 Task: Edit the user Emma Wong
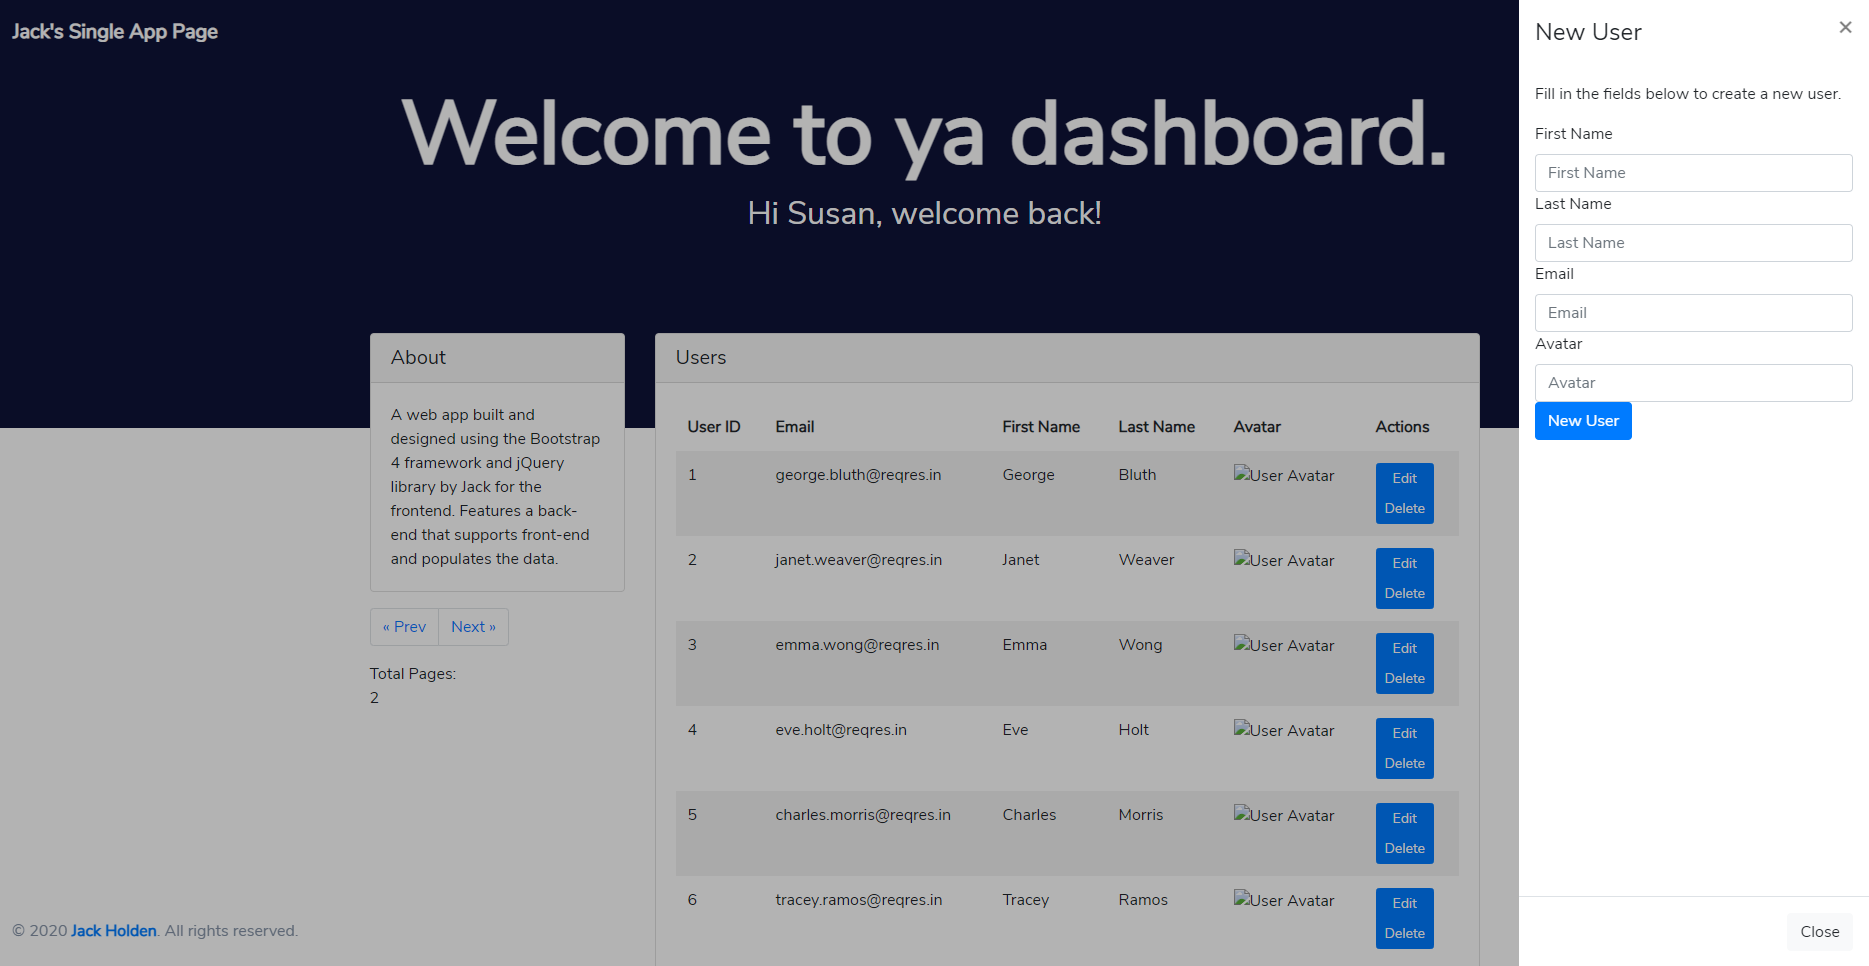tap(1404, 648)
